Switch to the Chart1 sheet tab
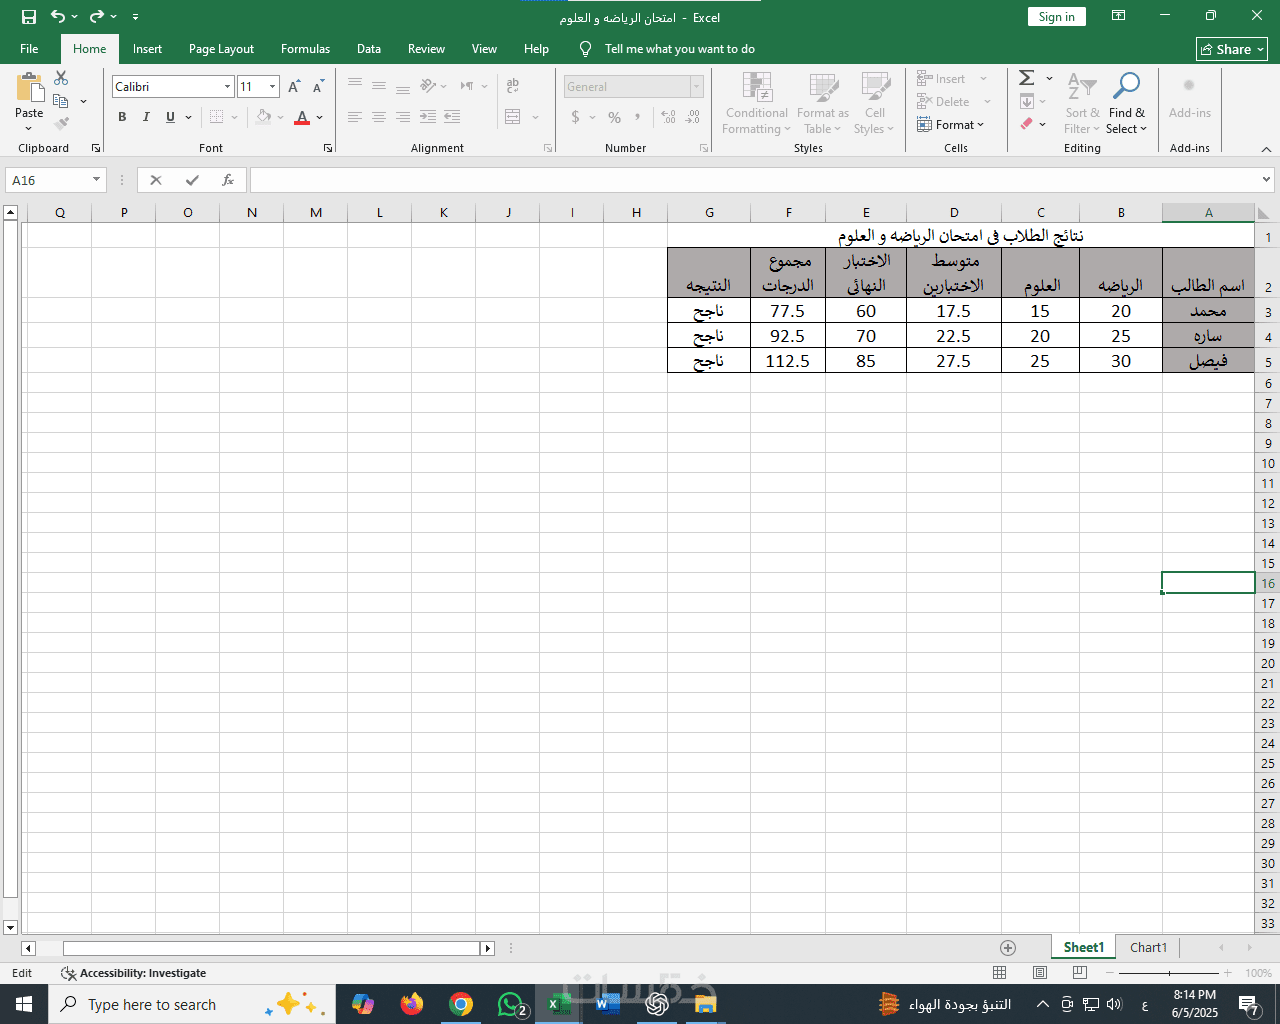 (1148, 948)
